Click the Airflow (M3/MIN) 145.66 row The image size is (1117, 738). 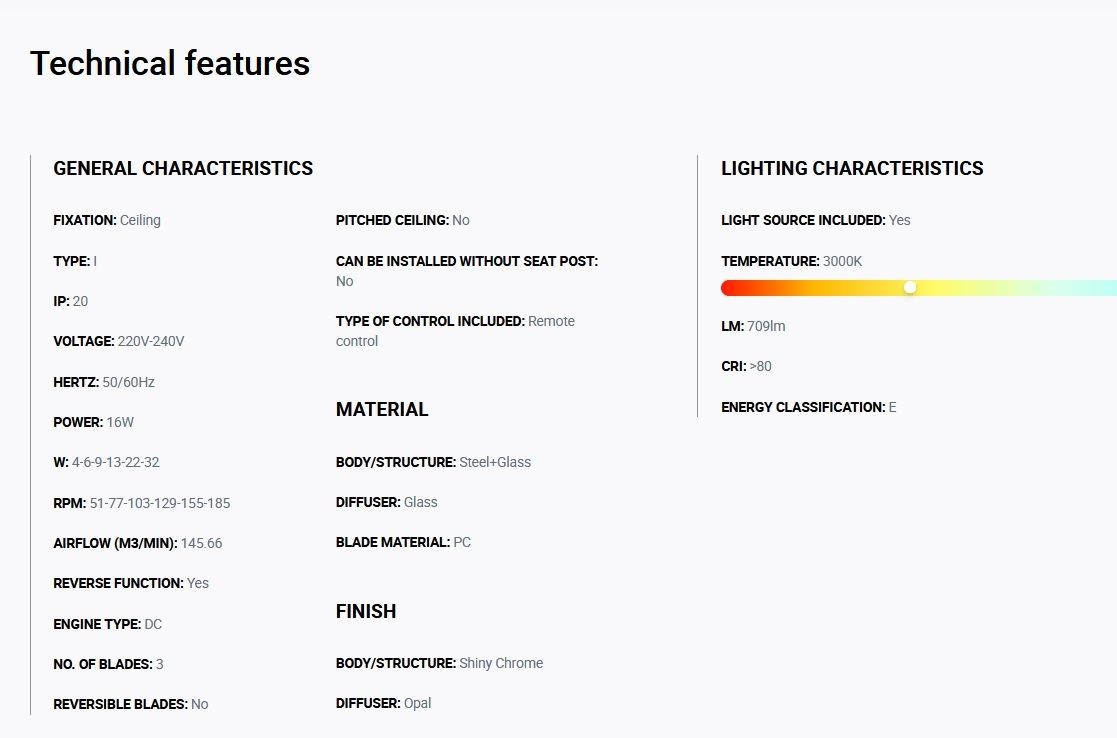(x=137, y=543)
